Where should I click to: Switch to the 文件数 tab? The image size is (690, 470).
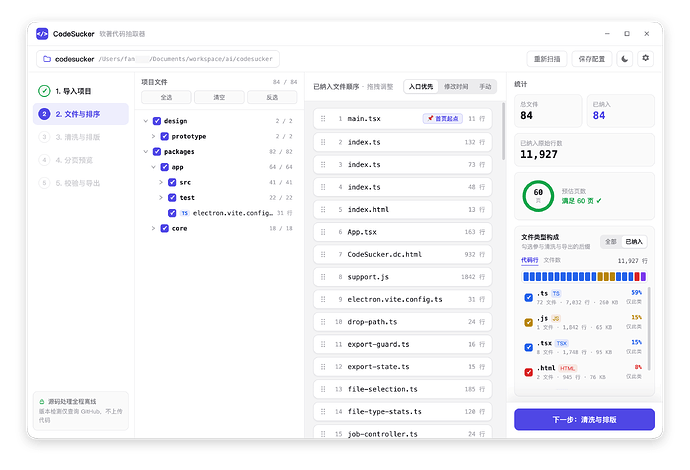click(552, 260)
